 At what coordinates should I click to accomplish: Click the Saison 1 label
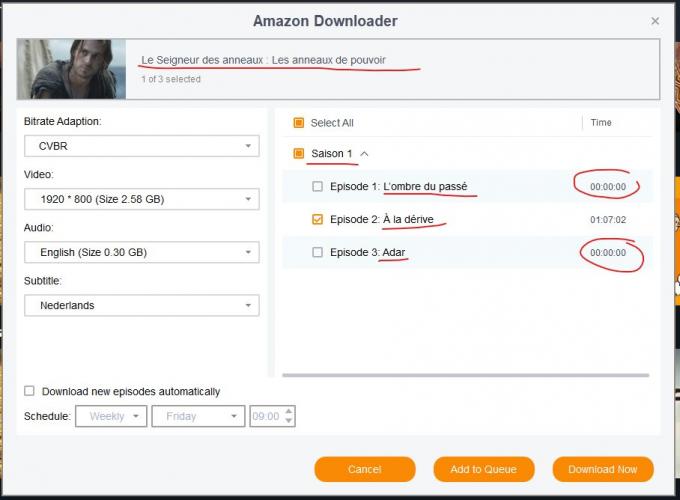[332, 154]
